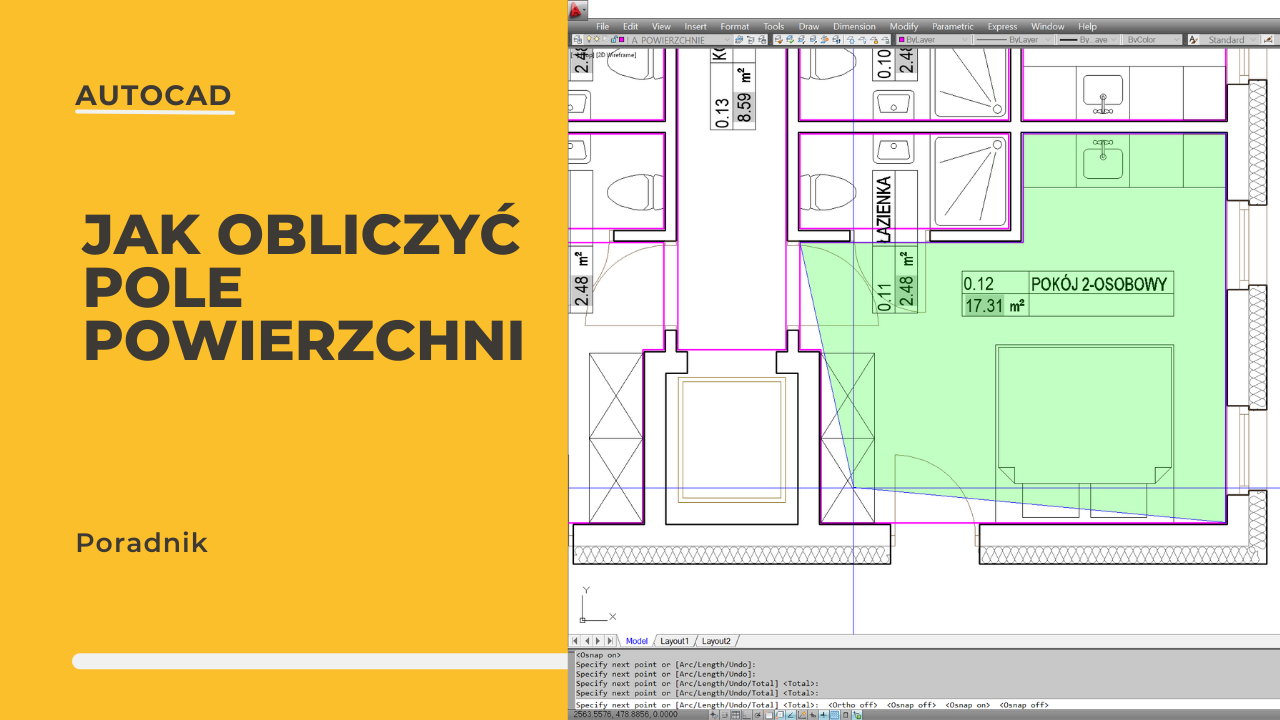Image resolution: width=1280 pixels, height=720 pixels.
Task: Toggle Show Lineweight in status bar
Action: (823, 715)
